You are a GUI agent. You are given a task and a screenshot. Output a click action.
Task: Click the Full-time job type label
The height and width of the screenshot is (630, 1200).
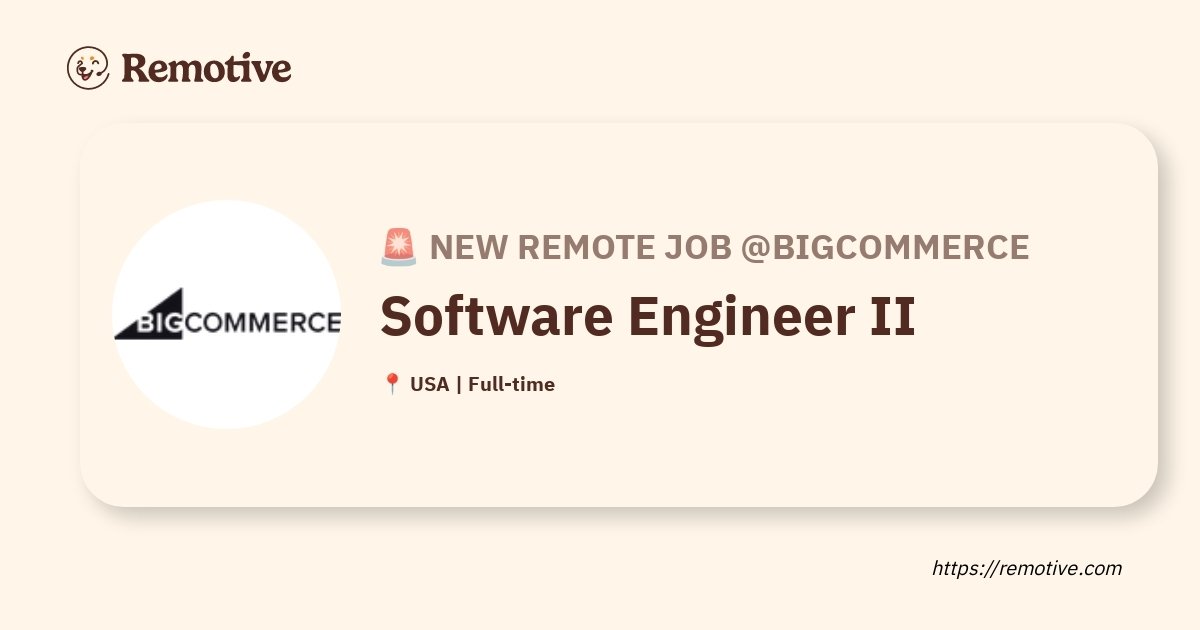[x=511, y=384]
